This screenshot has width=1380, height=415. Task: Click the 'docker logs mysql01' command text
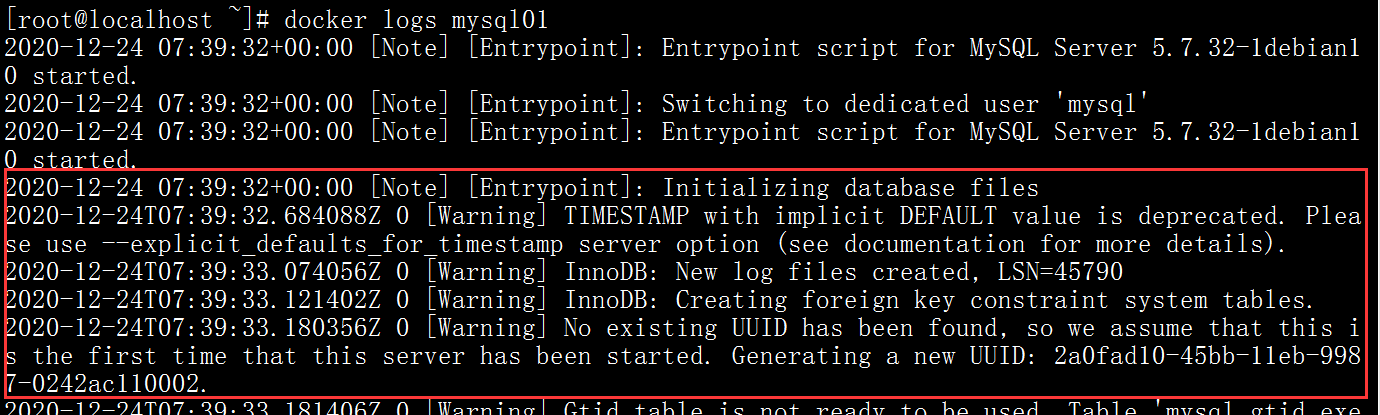[416, 20]
